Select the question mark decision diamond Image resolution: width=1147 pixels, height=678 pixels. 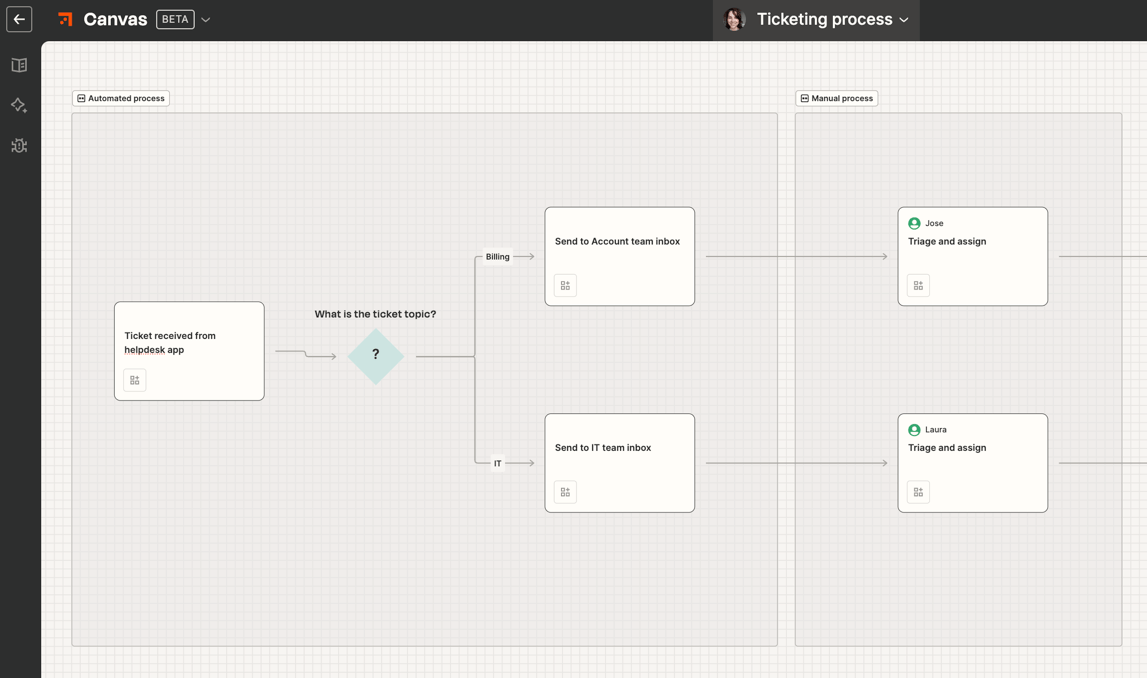point(375,355)
